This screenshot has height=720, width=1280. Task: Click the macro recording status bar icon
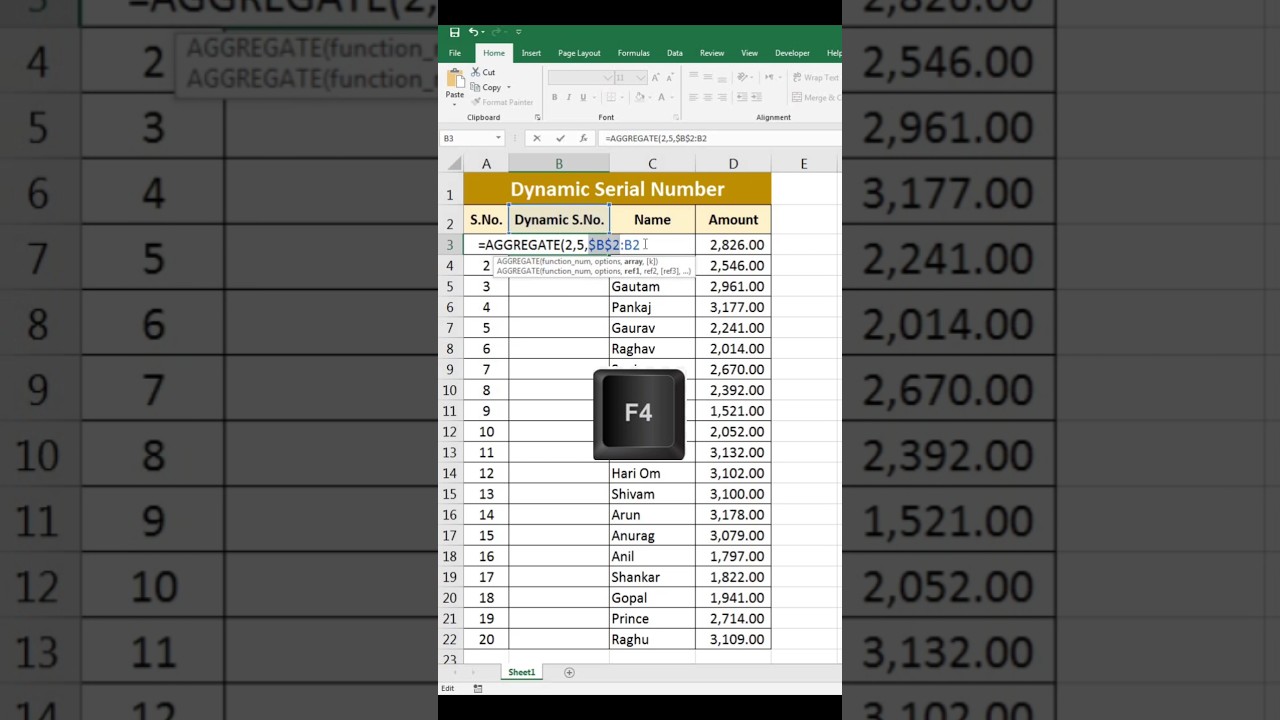point(478,688)
